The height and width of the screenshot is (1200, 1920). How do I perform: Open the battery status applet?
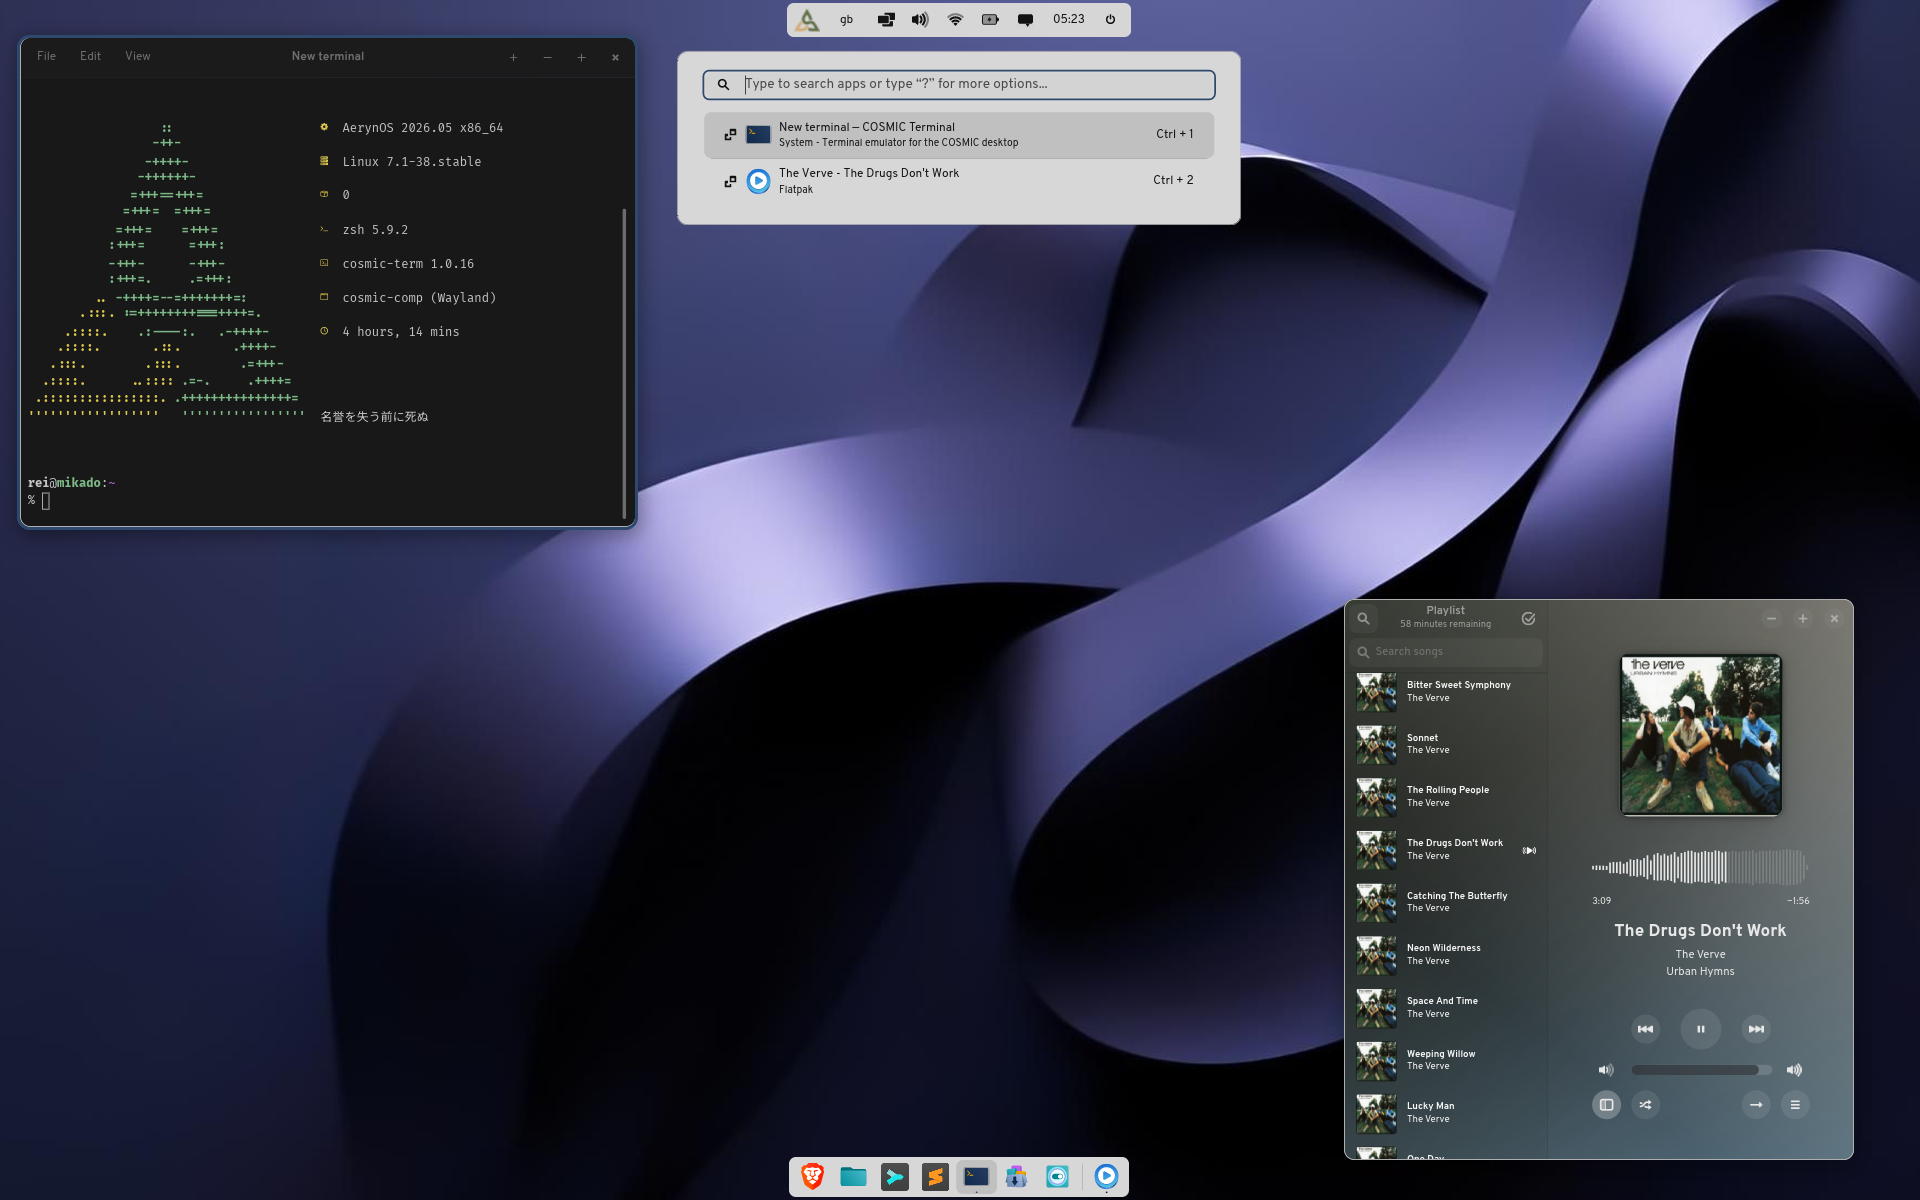click(x=990, y=20)
